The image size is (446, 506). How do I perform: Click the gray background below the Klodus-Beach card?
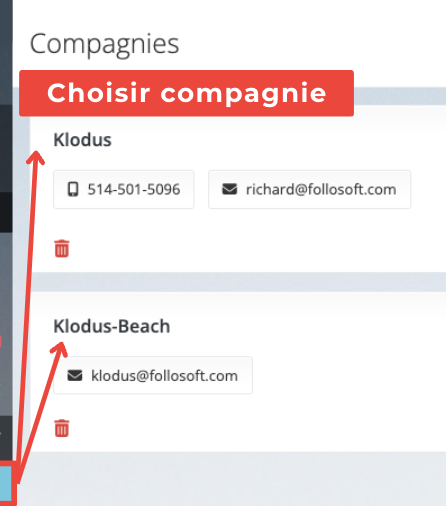pos(233,479)
